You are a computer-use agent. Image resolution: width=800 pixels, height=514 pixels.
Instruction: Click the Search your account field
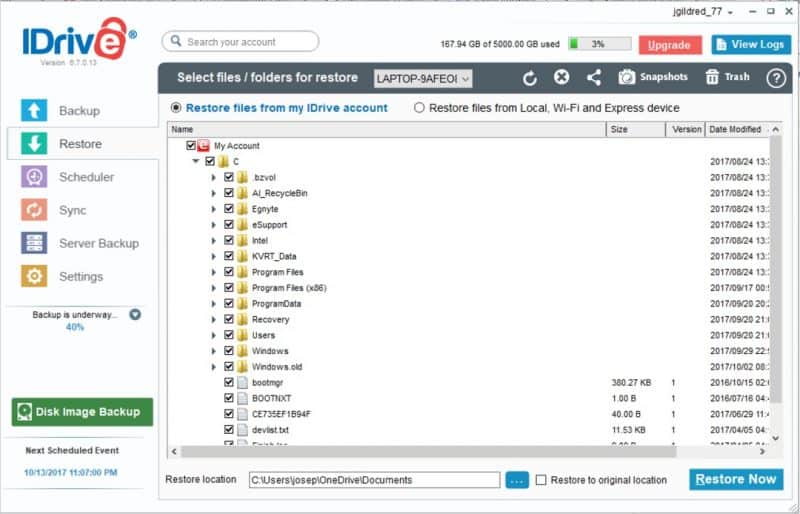(x=240, y=41)
